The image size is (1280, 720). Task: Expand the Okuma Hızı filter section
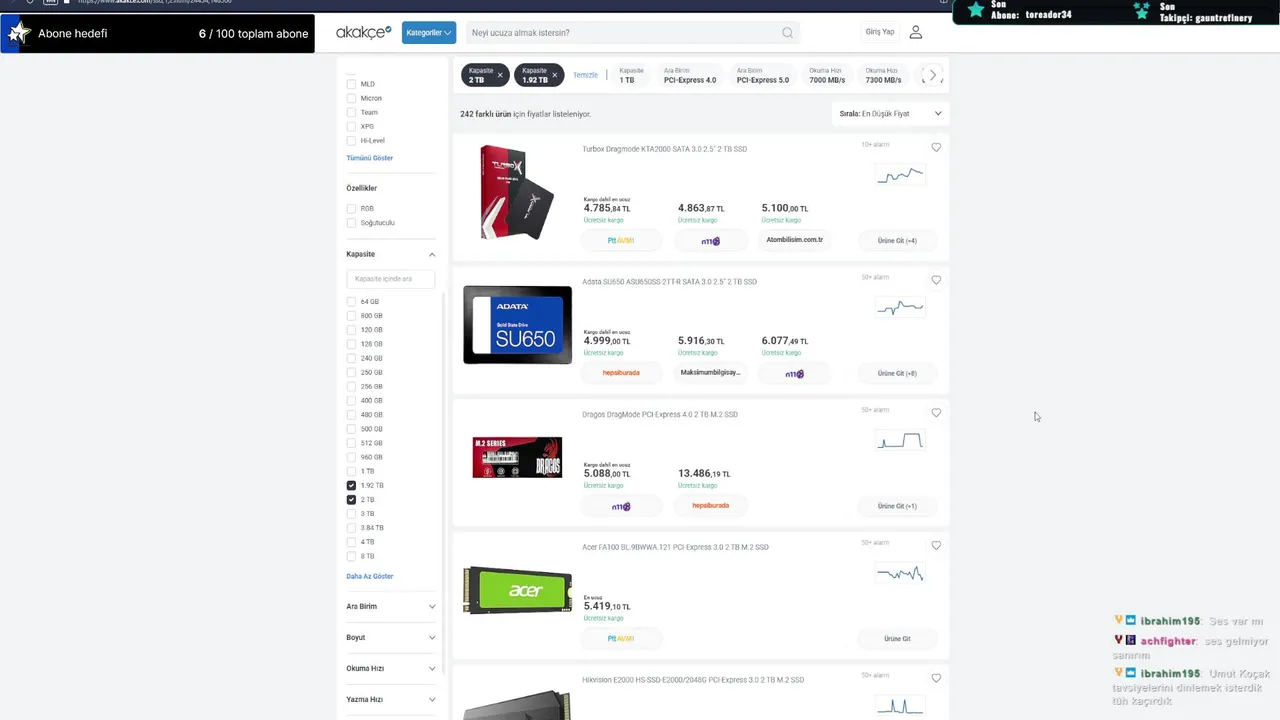point(391,668)
